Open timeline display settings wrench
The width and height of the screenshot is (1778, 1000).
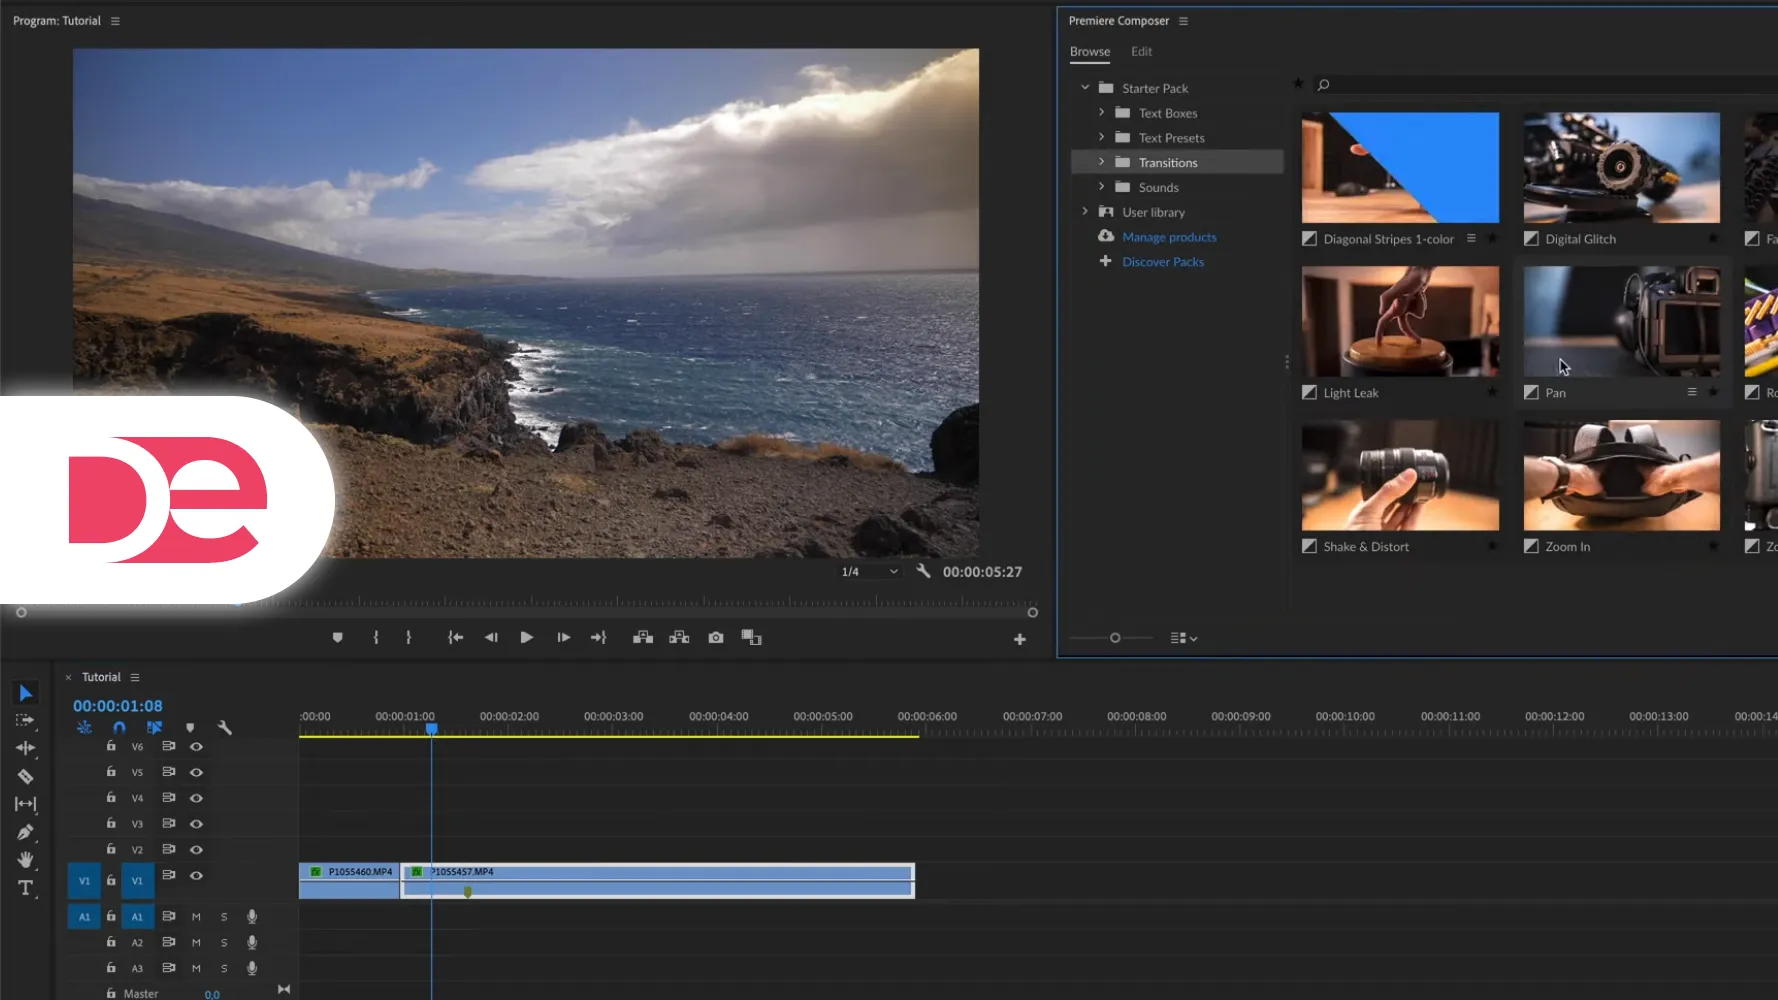point(225,728)
